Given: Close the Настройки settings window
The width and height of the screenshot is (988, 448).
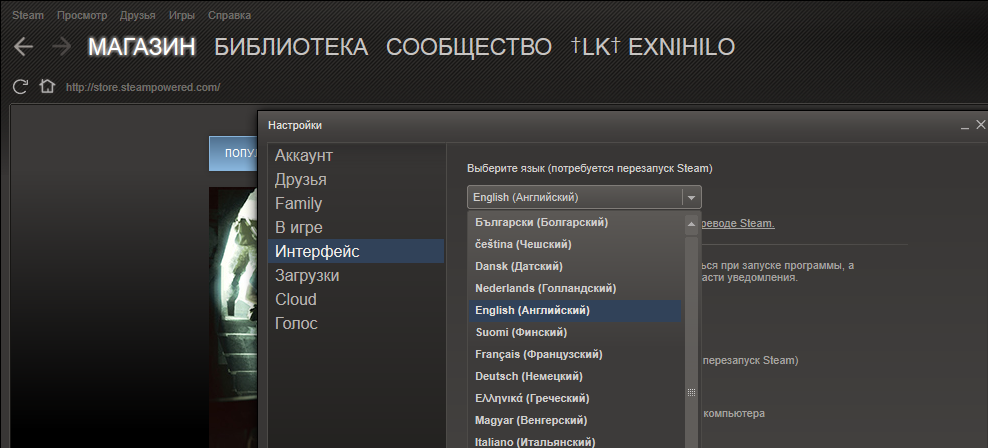Looking at the screenshot, I should pyautogui.click(x=980, y=125).
